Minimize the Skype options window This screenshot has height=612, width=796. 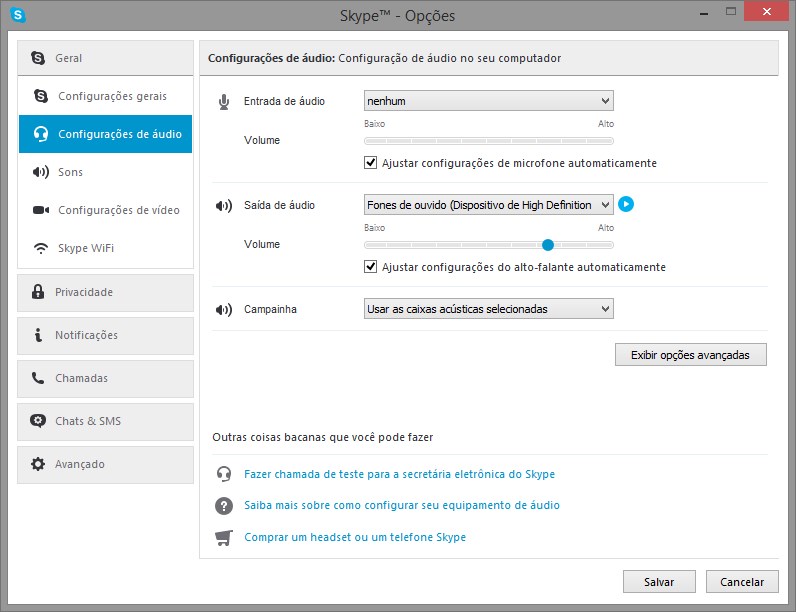(704, 12)
